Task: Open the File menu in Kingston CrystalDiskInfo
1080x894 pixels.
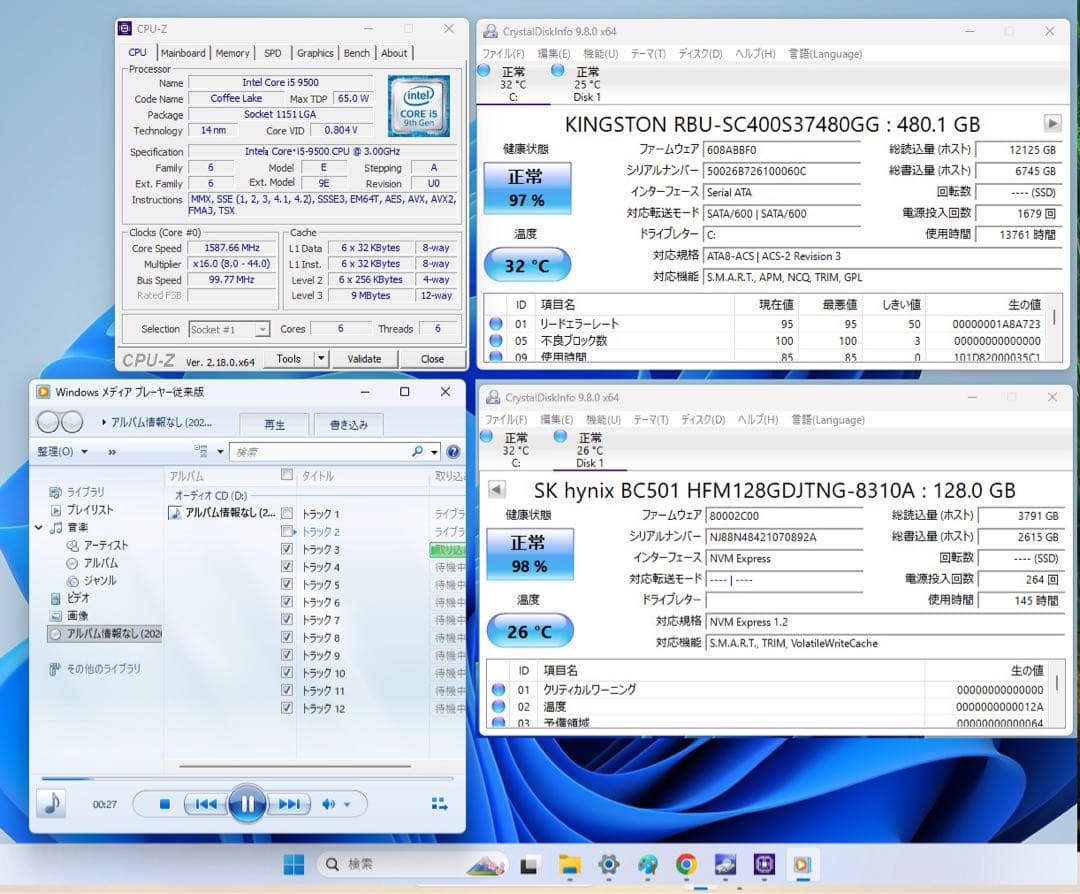Action: coord(503,54)
